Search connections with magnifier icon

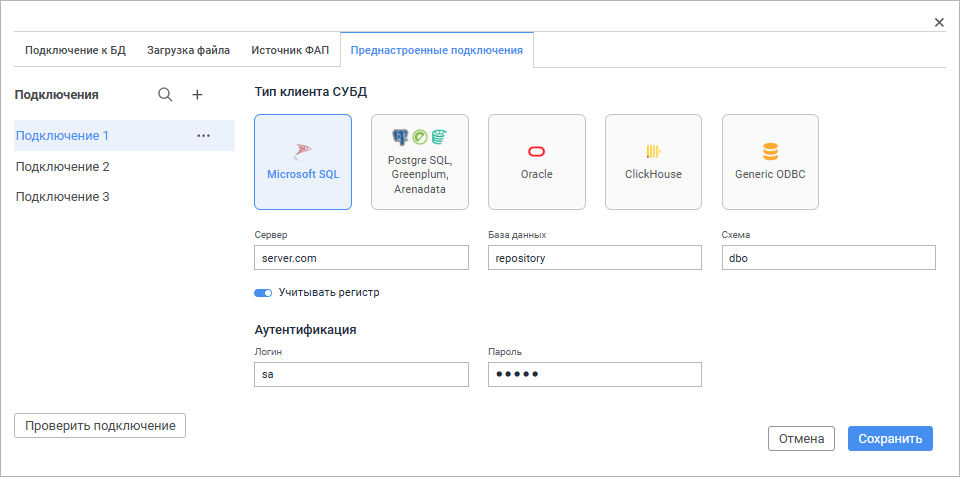(165, 95)
